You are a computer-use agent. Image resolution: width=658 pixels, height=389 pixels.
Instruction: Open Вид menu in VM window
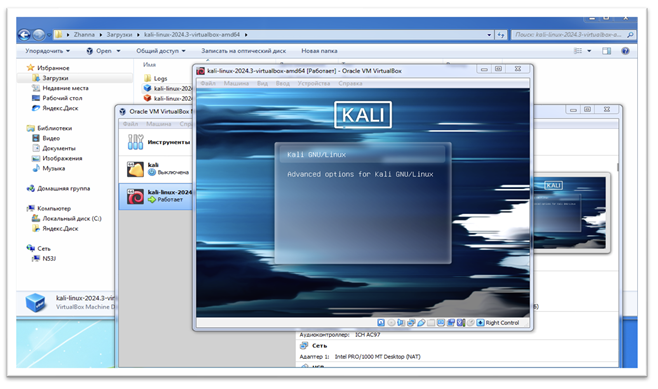[262, 83]
